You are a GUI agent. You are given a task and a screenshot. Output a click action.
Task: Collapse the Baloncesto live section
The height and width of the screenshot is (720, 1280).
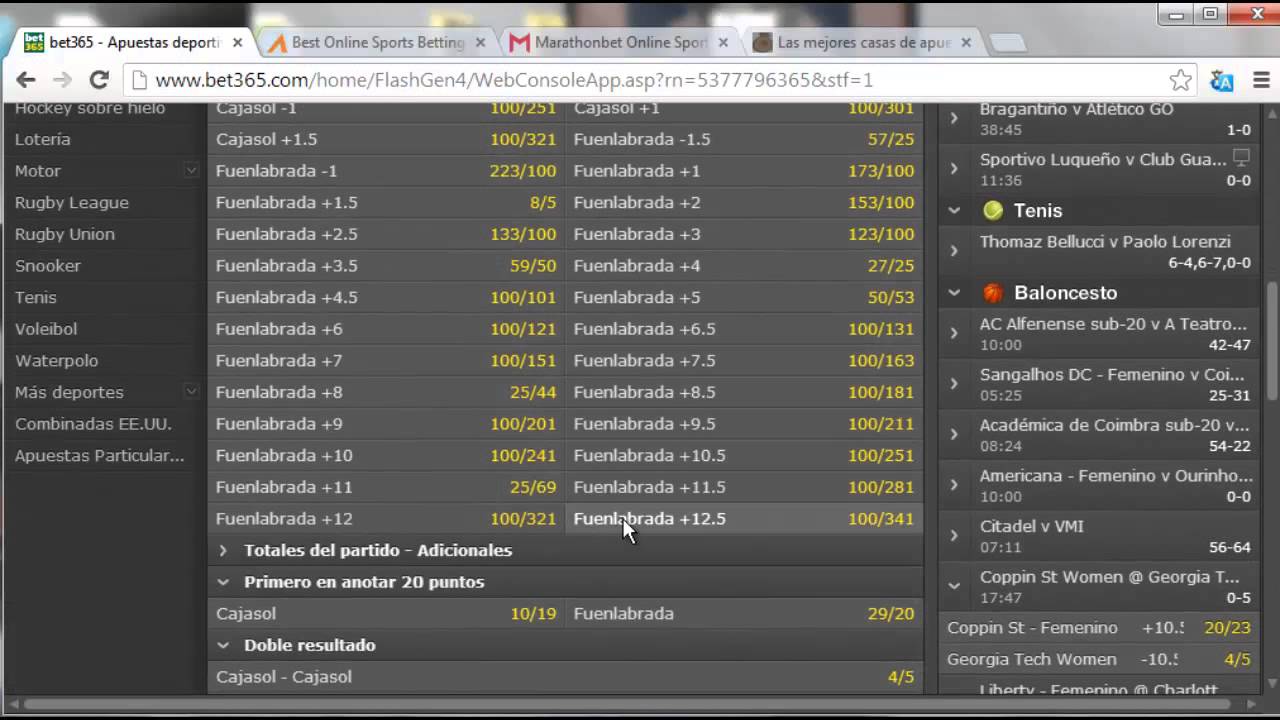click(x=954, y=293)
